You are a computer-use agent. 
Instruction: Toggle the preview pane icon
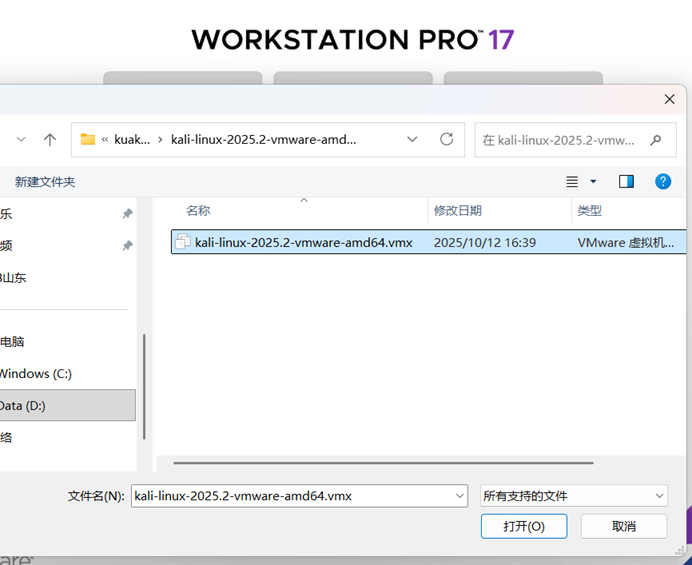click(x=626, y=181)
